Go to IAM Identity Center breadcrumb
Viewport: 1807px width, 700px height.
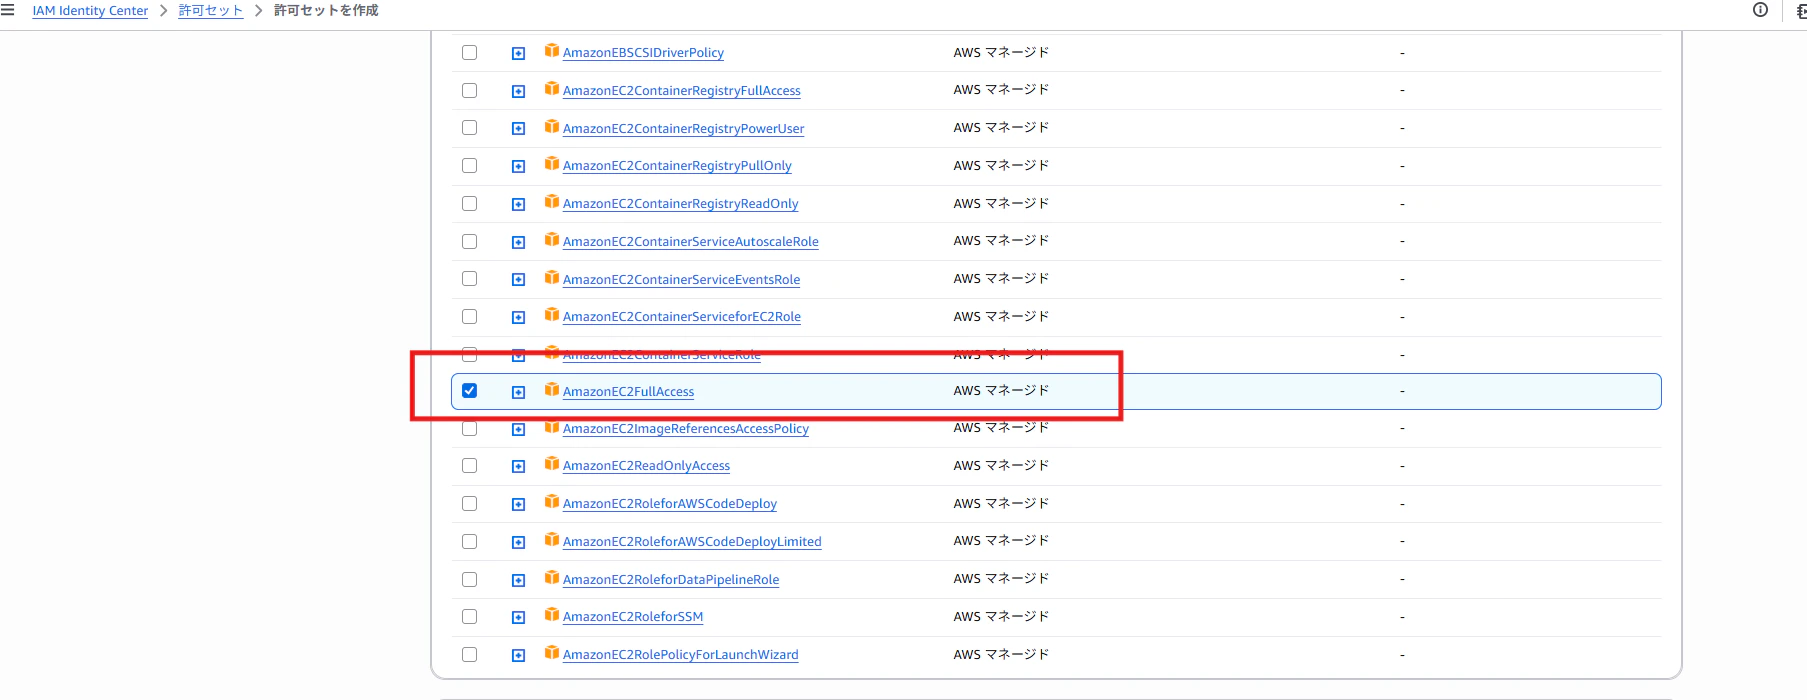pos(90,11)
